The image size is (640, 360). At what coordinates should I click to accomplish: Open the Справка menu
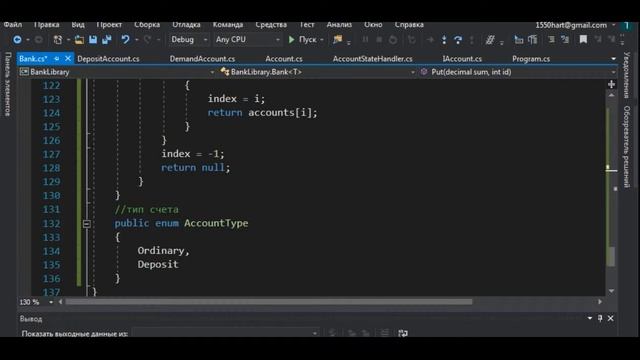pos(409,25)
